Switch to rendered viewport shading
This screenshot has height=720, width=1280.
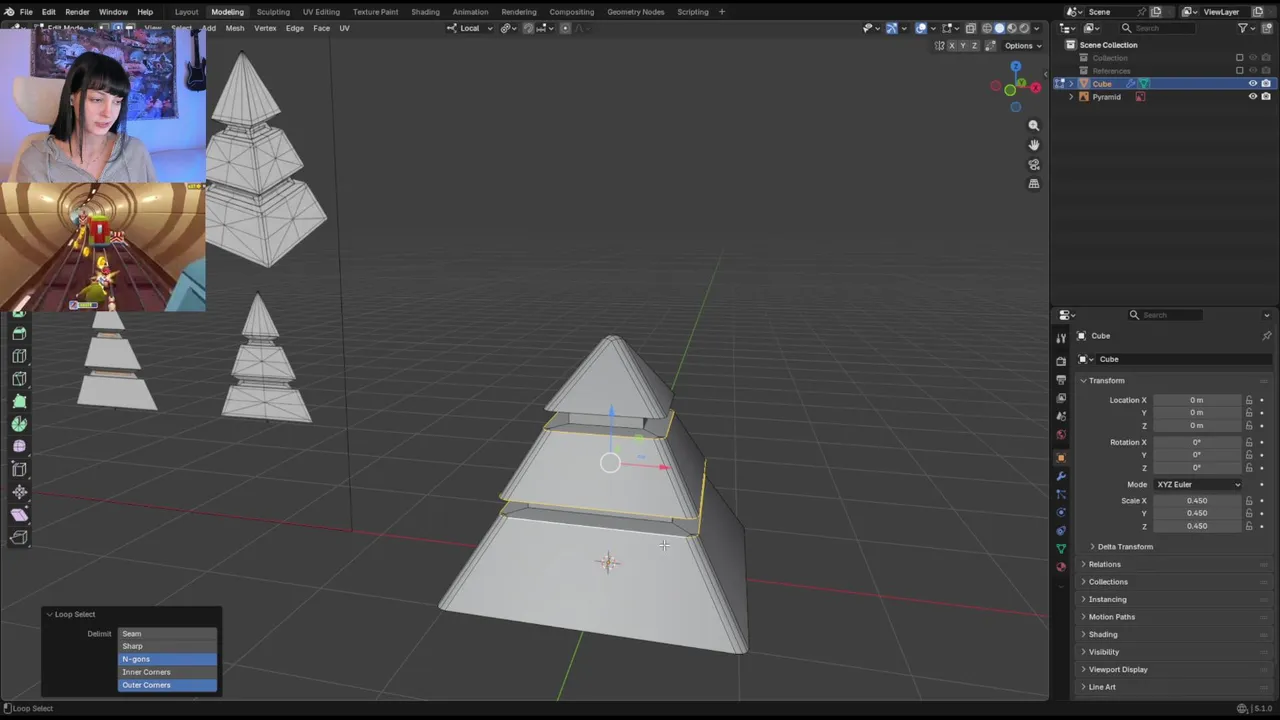pos(1024,28)
